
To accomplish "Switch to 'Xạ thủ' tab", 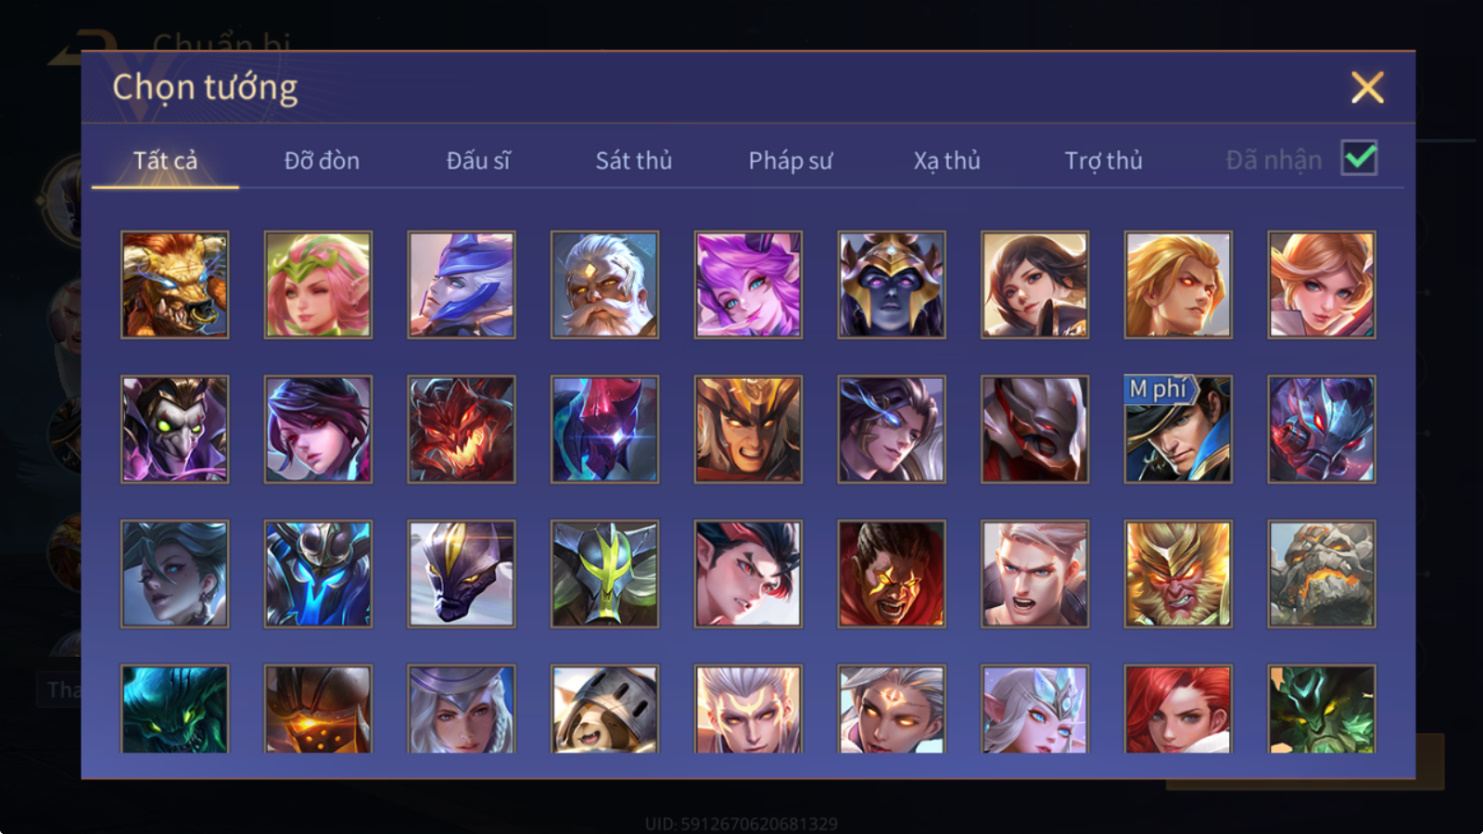I will (x=947, y=160).
